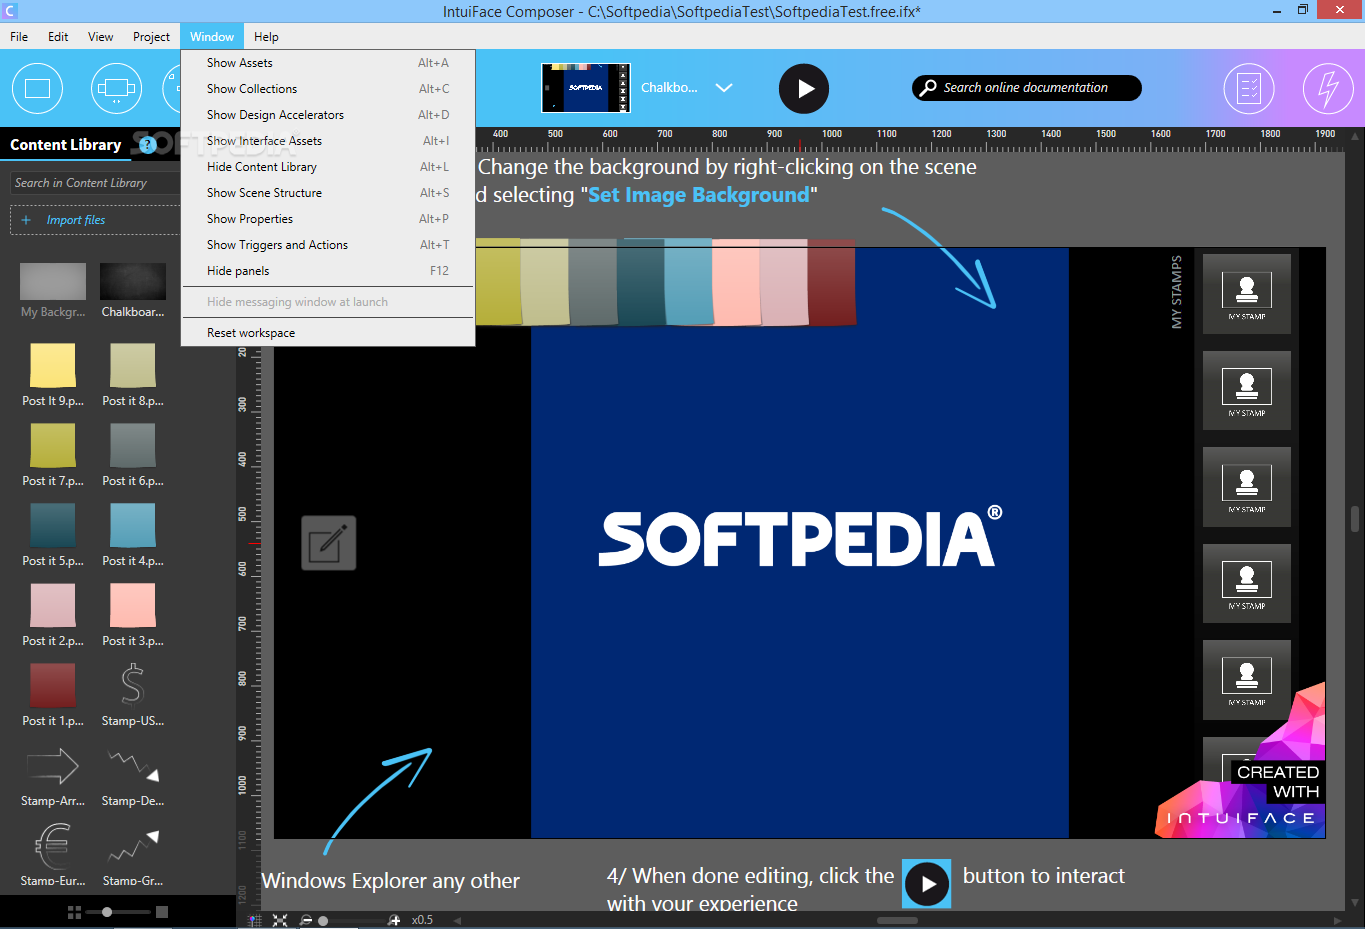Choose Show Triggers and Actions entry
This screenshot has height=929, width=1365.
click(328, 245)
